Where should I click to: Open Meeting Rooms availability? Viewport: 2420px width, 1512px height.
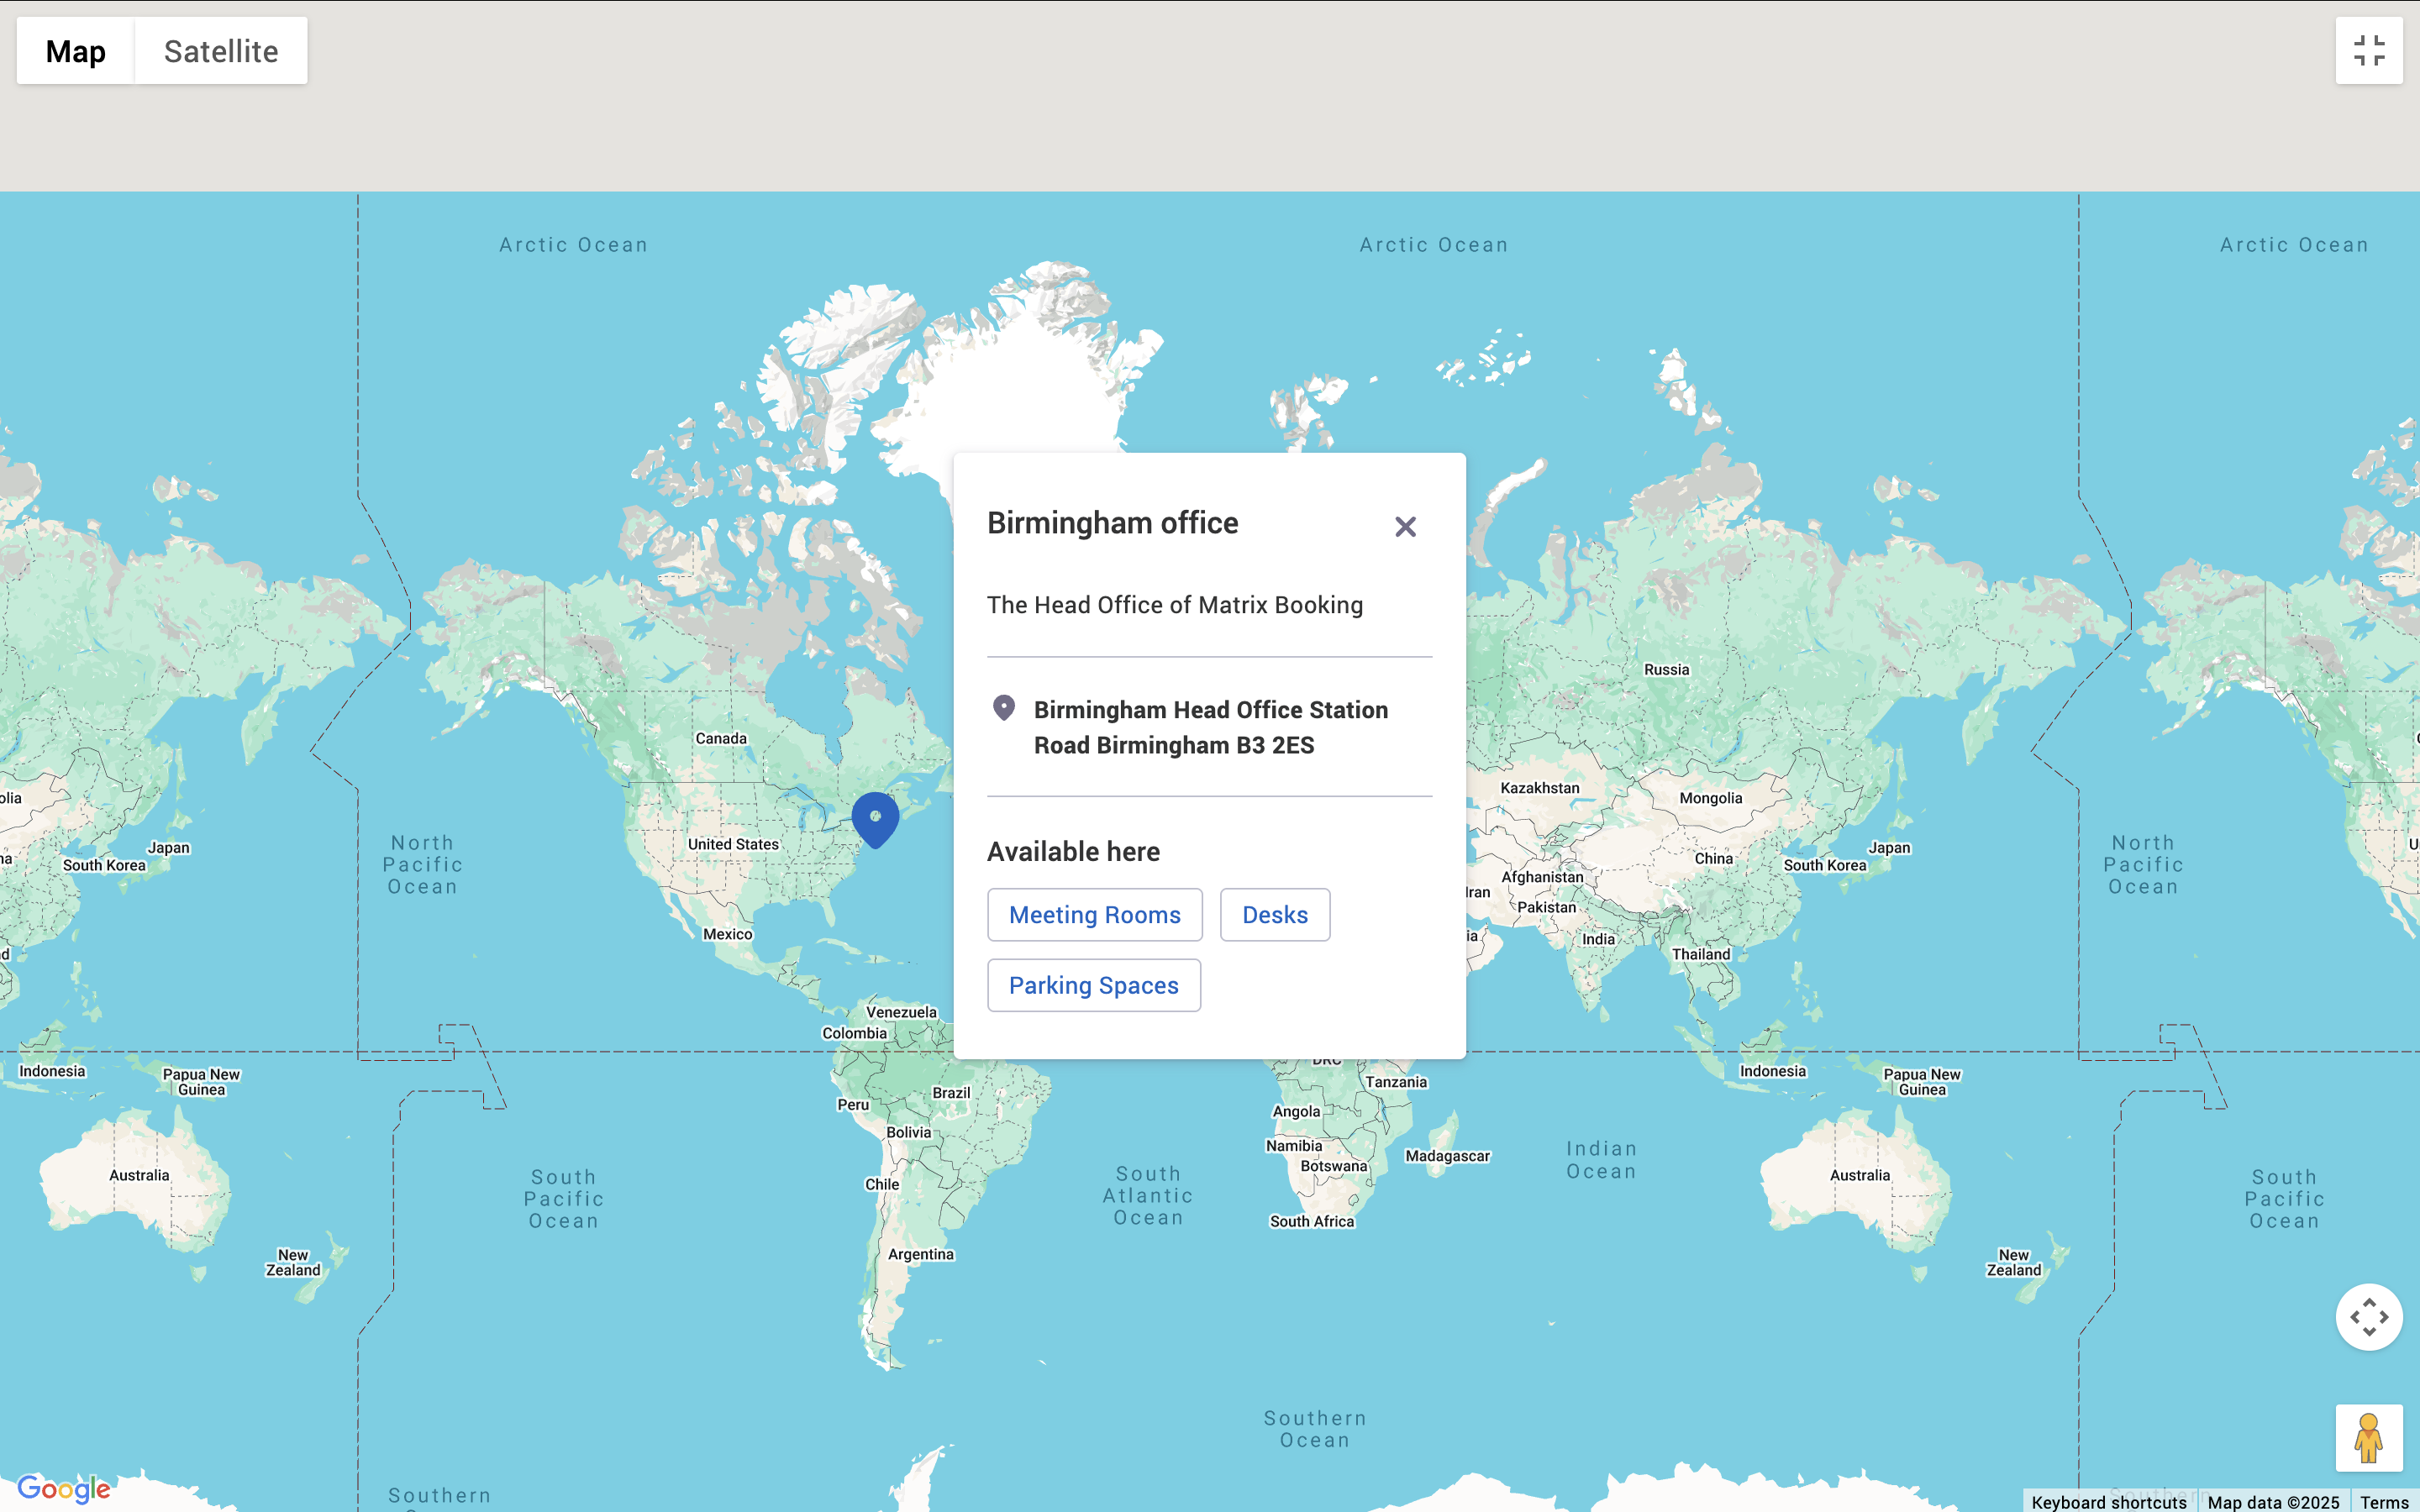(1094, 914)
